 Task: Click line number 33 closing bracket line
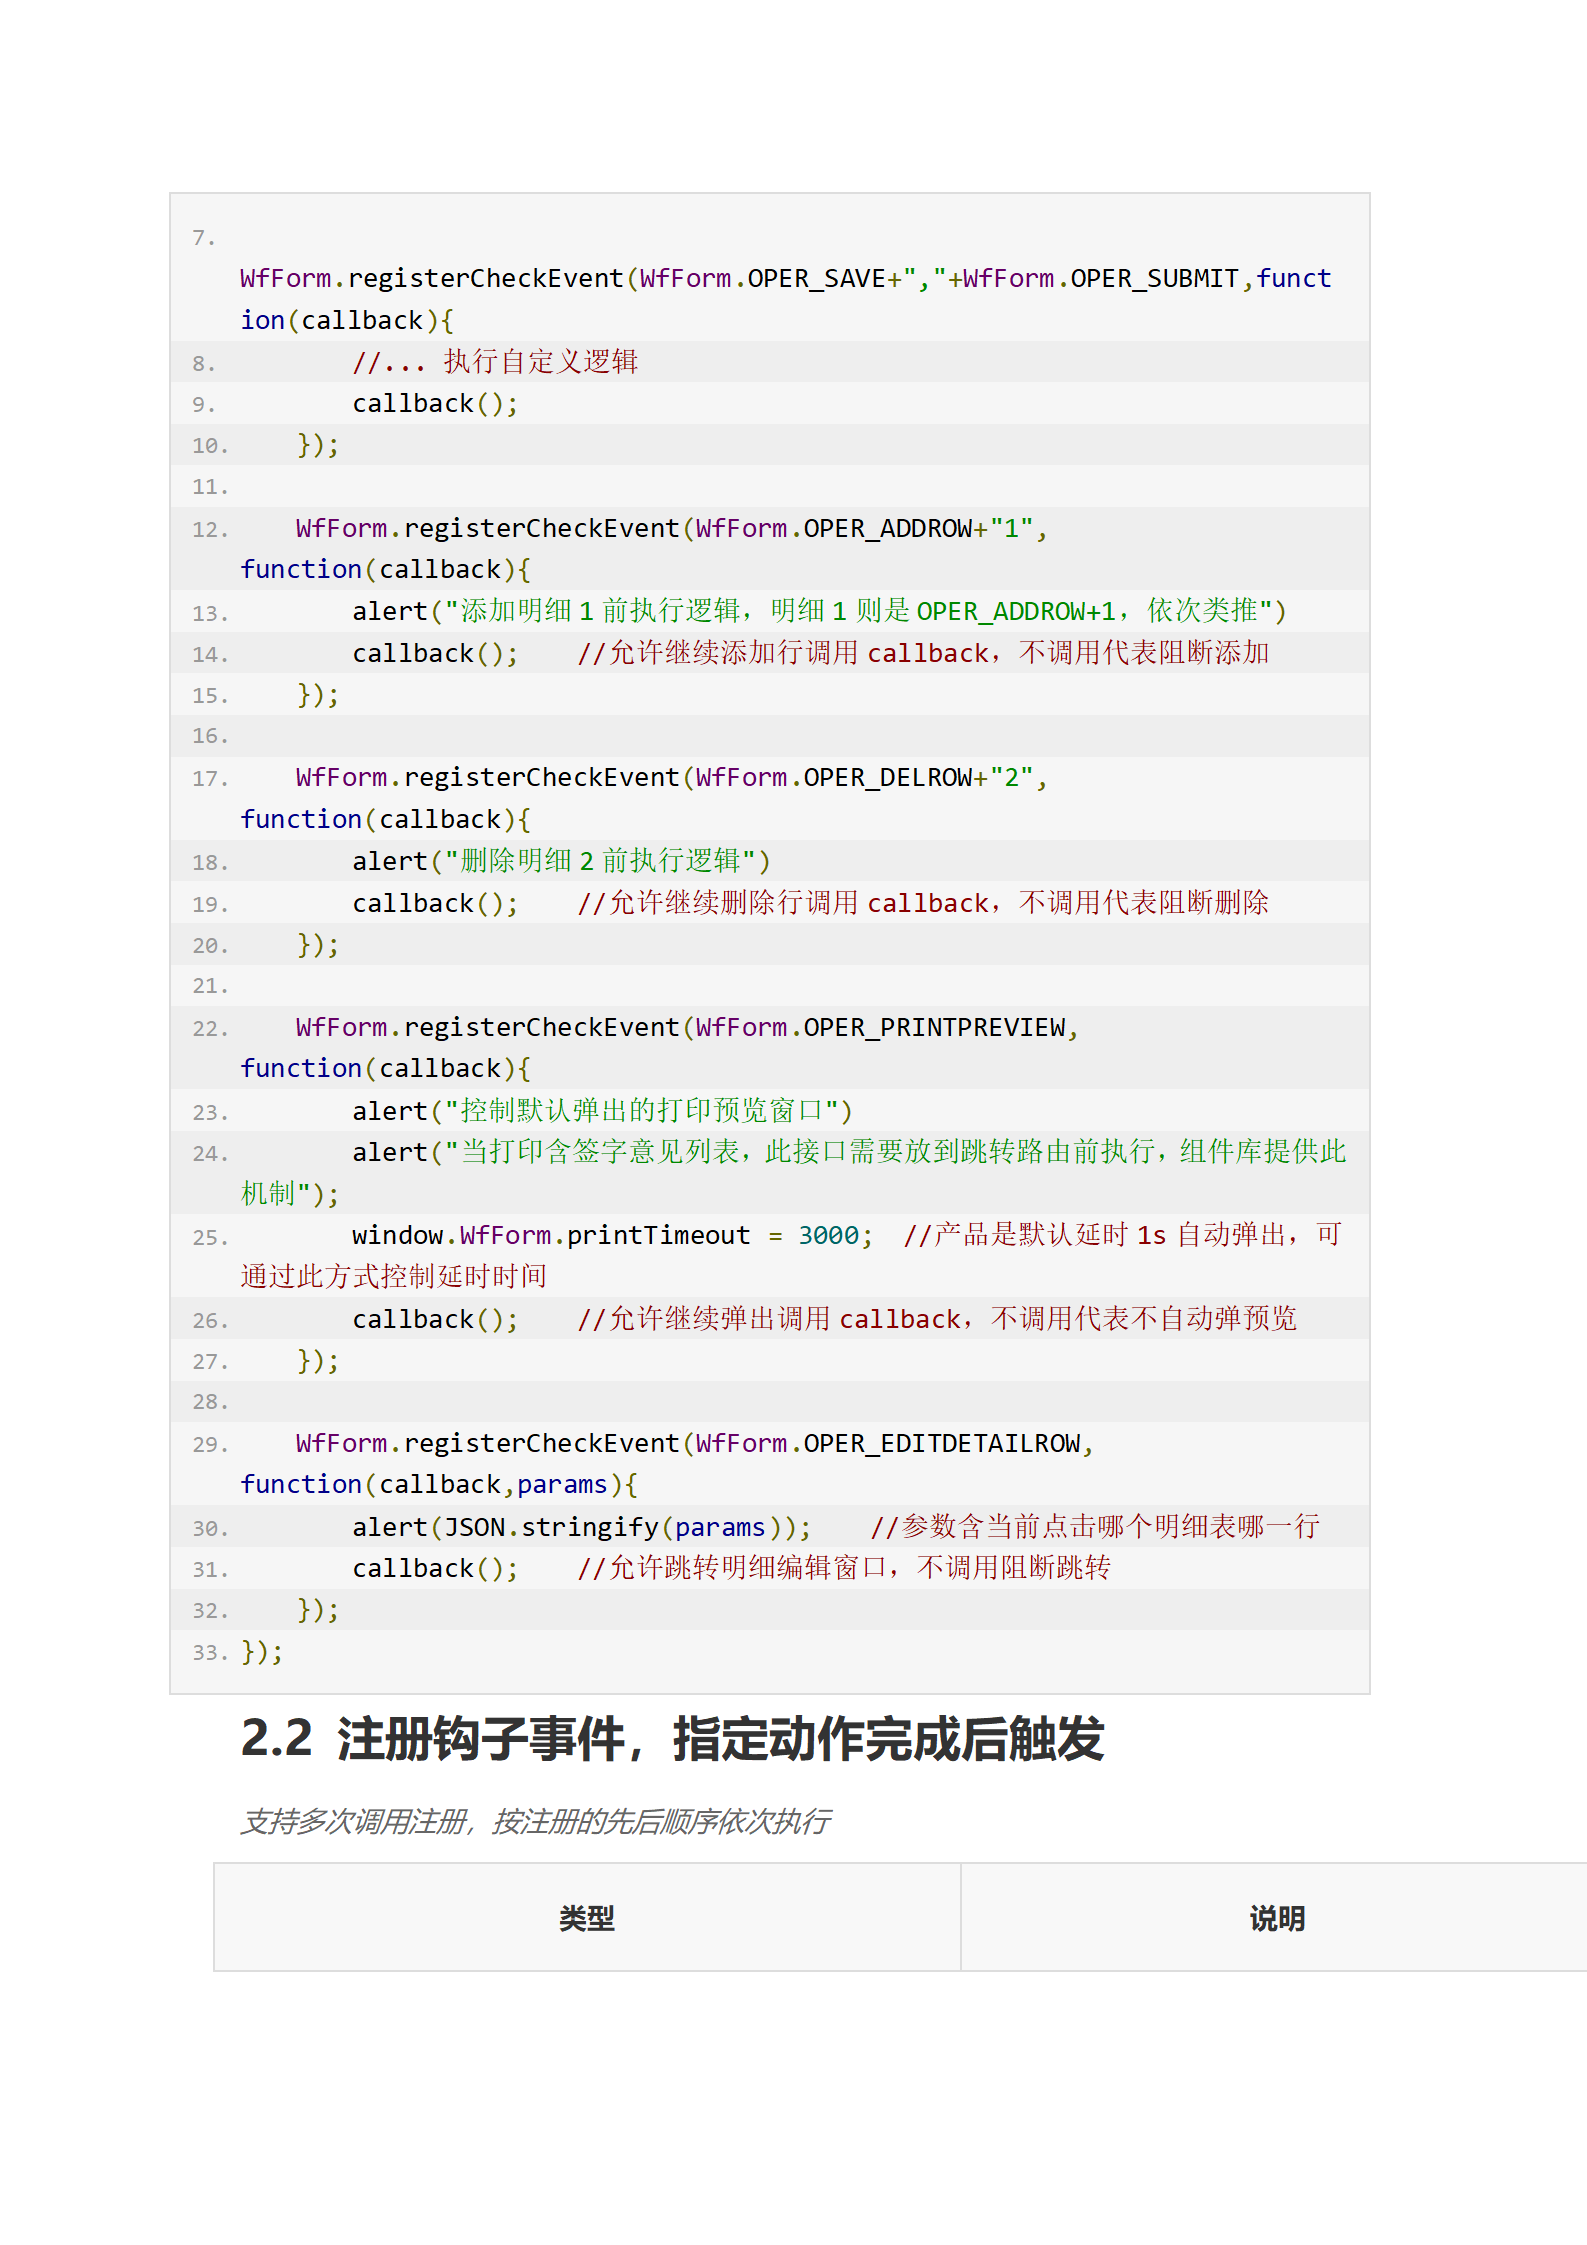210,1652
